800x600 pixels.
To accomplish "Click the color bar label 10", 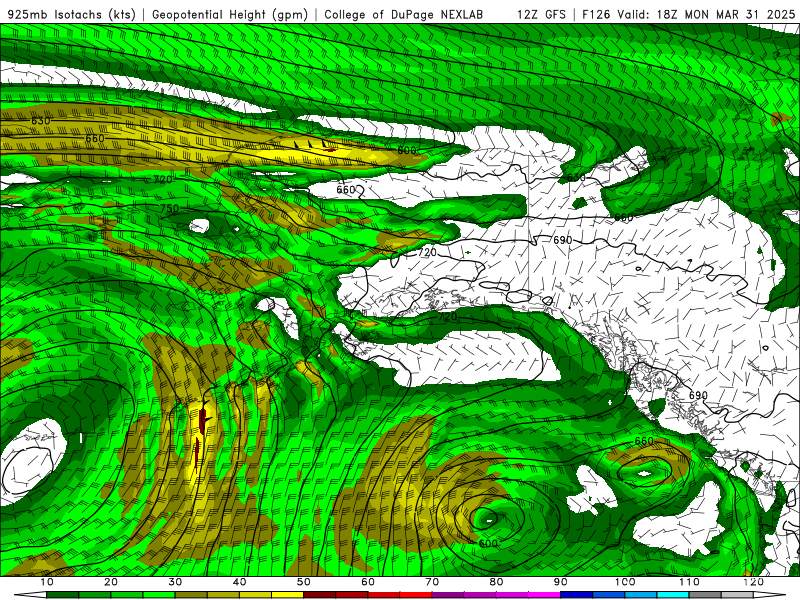I will click(x=46, y=582).
